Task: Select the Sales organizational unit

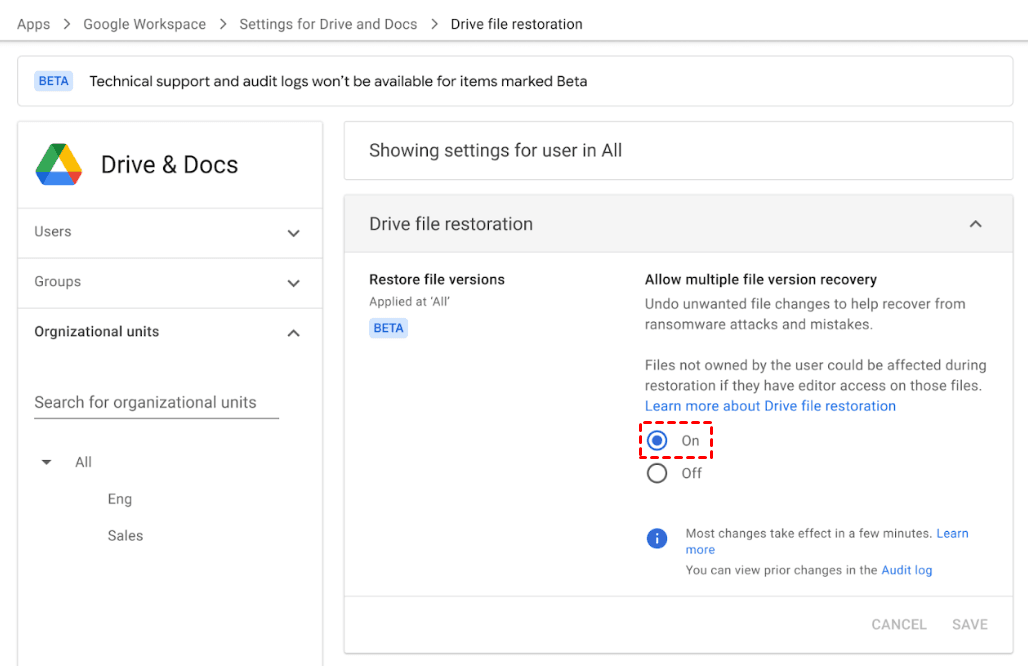Action: click(x=125, y=536)
